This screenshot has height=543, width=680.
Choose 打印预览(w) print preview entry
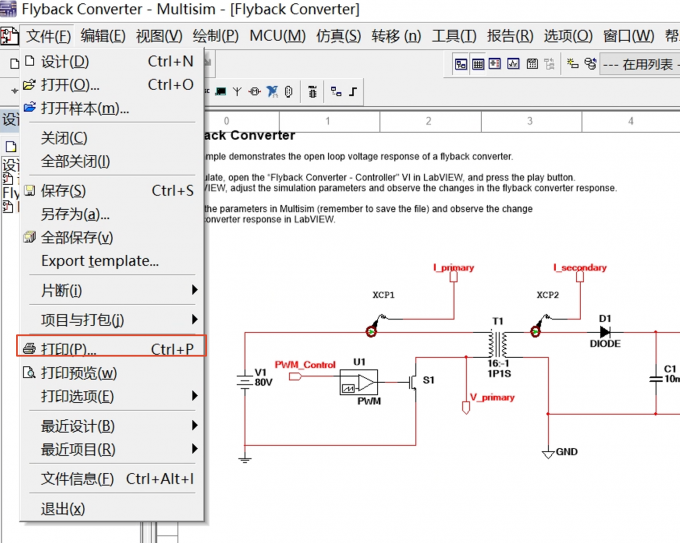coord(111,373)
